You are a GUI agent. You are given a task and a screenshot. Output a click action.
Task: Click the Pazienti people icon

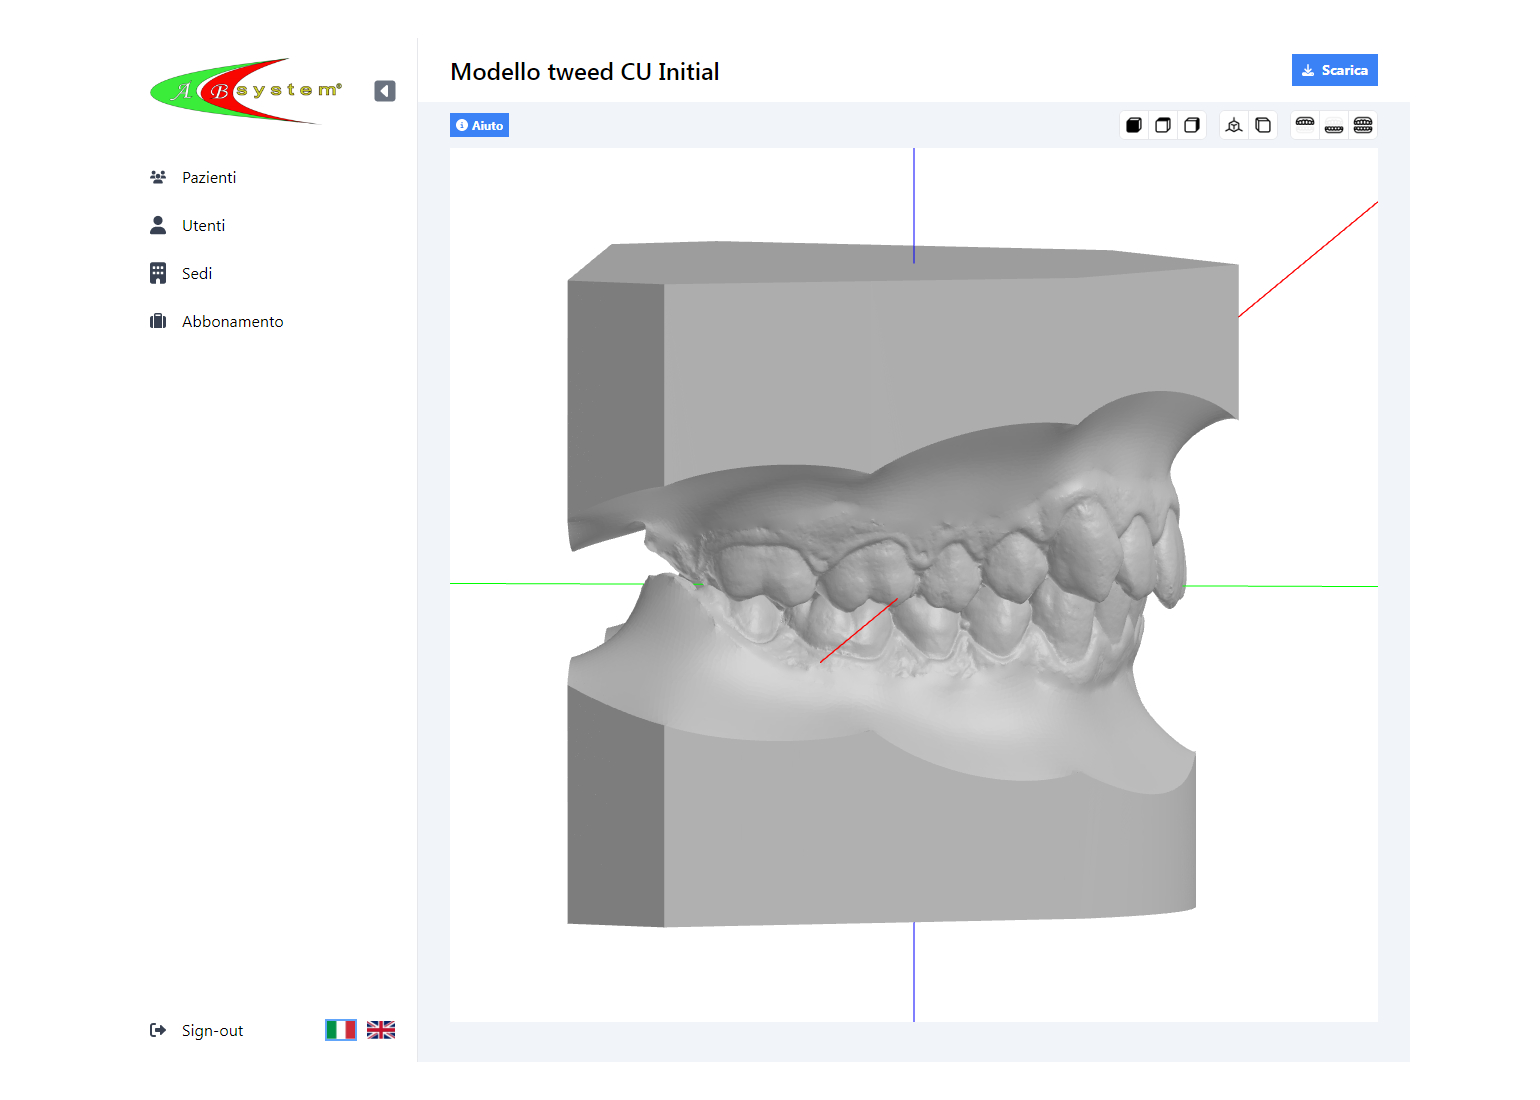point(158,177)
